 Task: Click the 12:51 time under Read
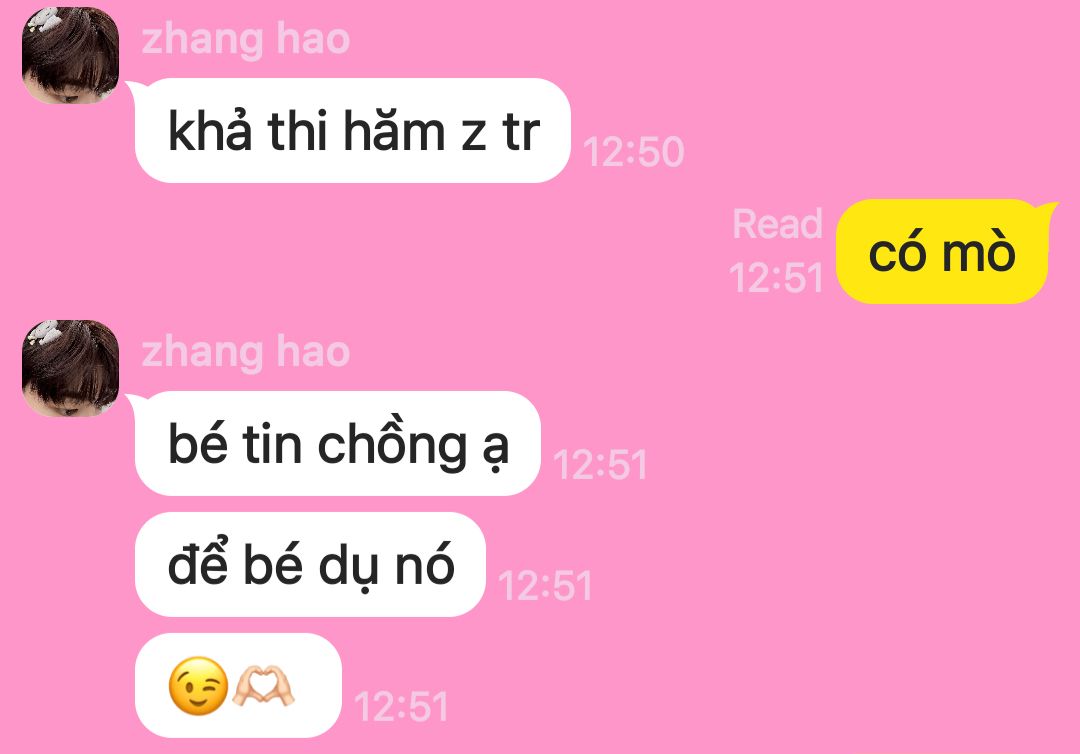click(776, 278)
